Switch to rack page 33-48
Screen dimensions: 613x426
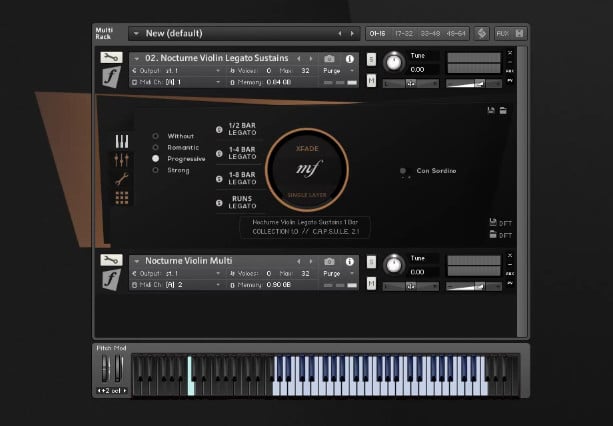point(430,34)
